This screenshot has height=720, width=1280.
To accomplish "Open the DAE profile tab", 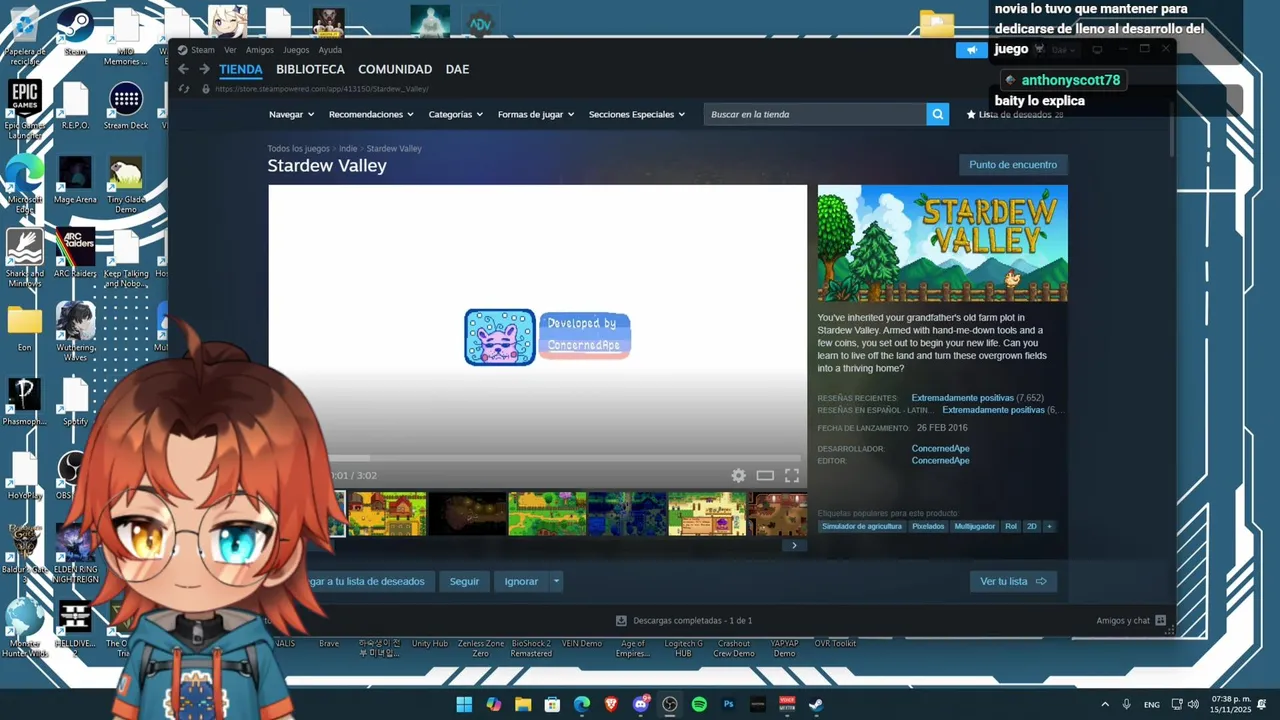I will tap(457, 69).
